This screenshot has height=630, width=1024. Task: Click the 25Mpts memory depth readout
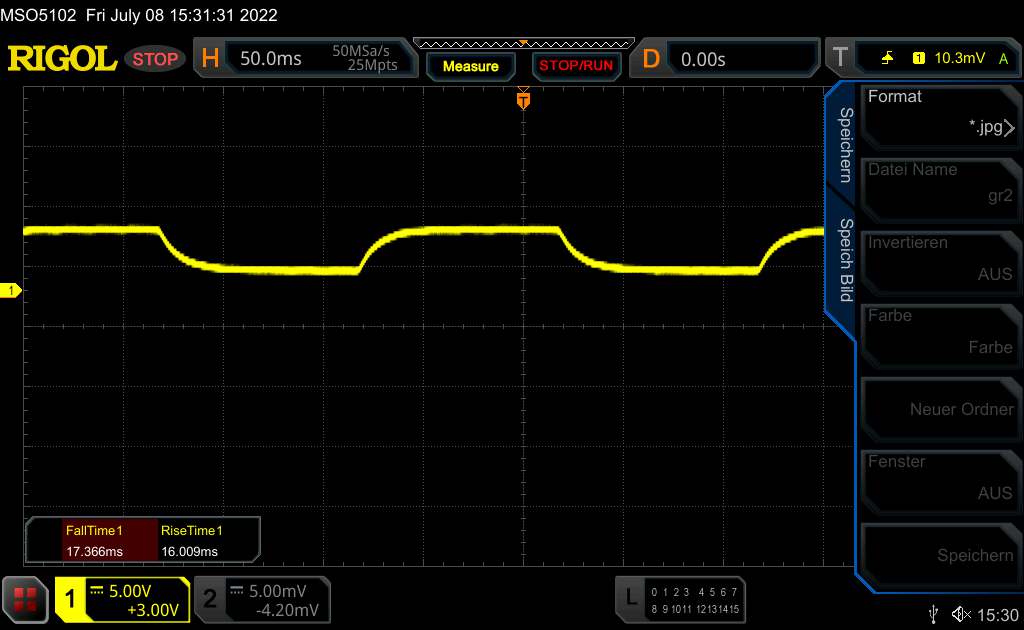point(372,65)
